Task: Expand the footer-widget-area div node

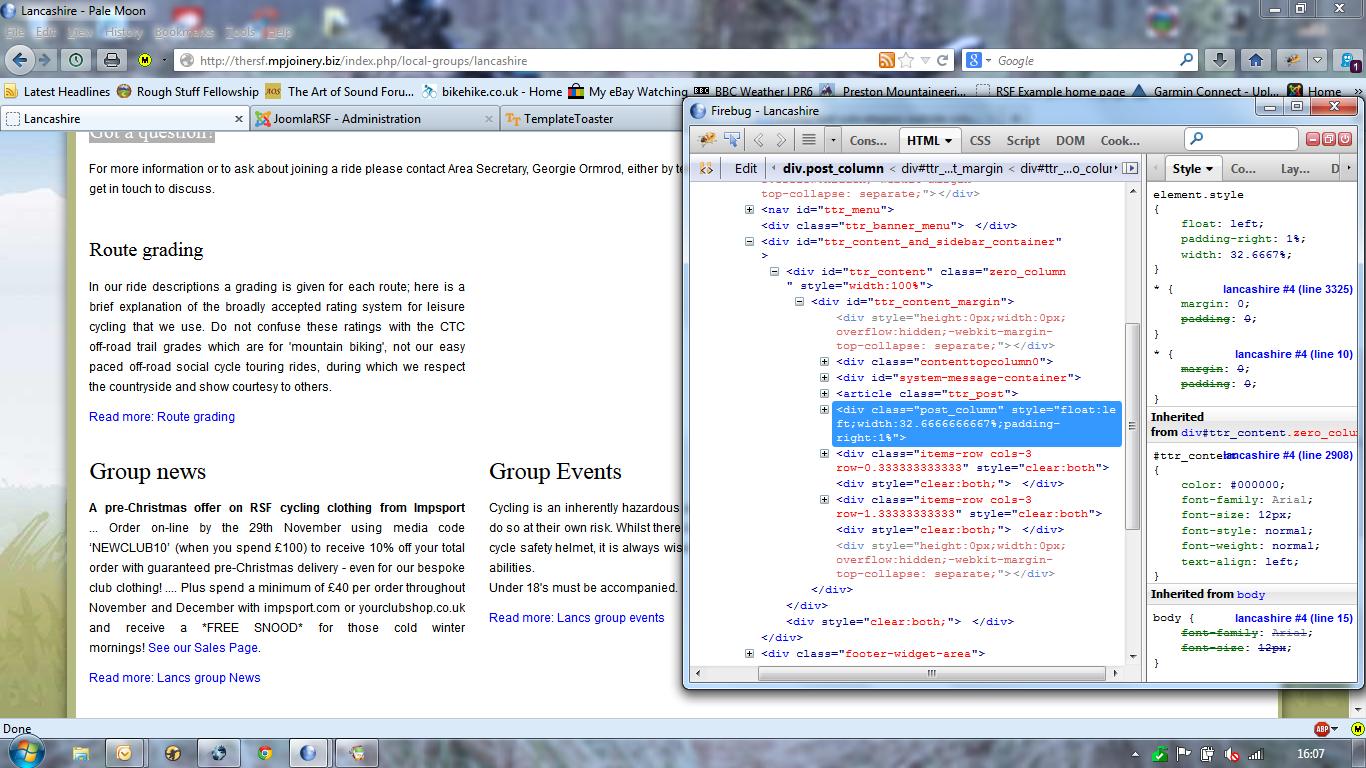Action: click(x=749, y=654)
